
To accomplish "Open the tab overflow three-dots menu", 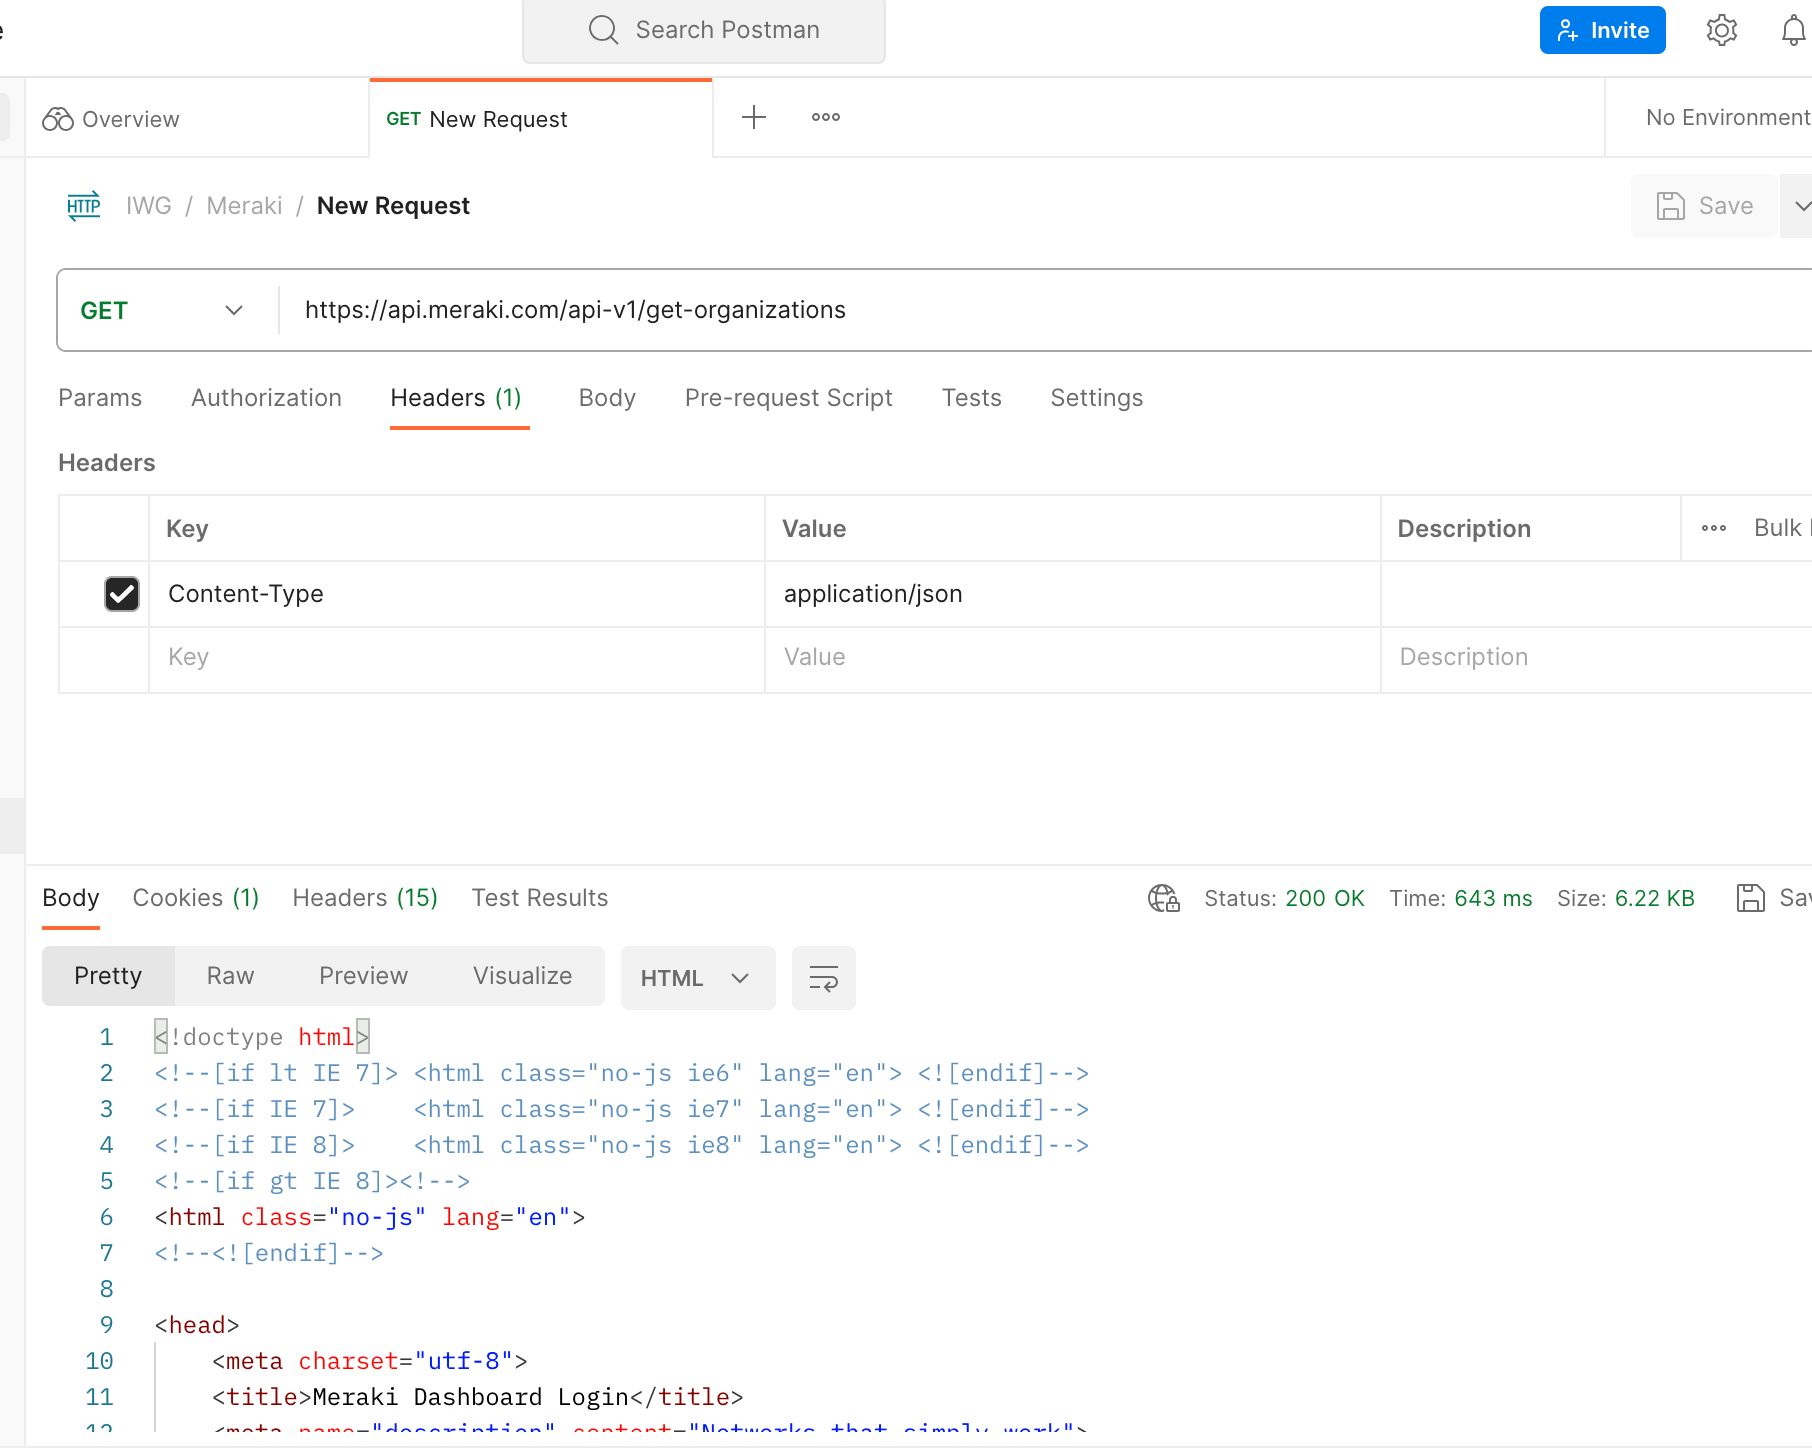I will click(x=825, y=118).
